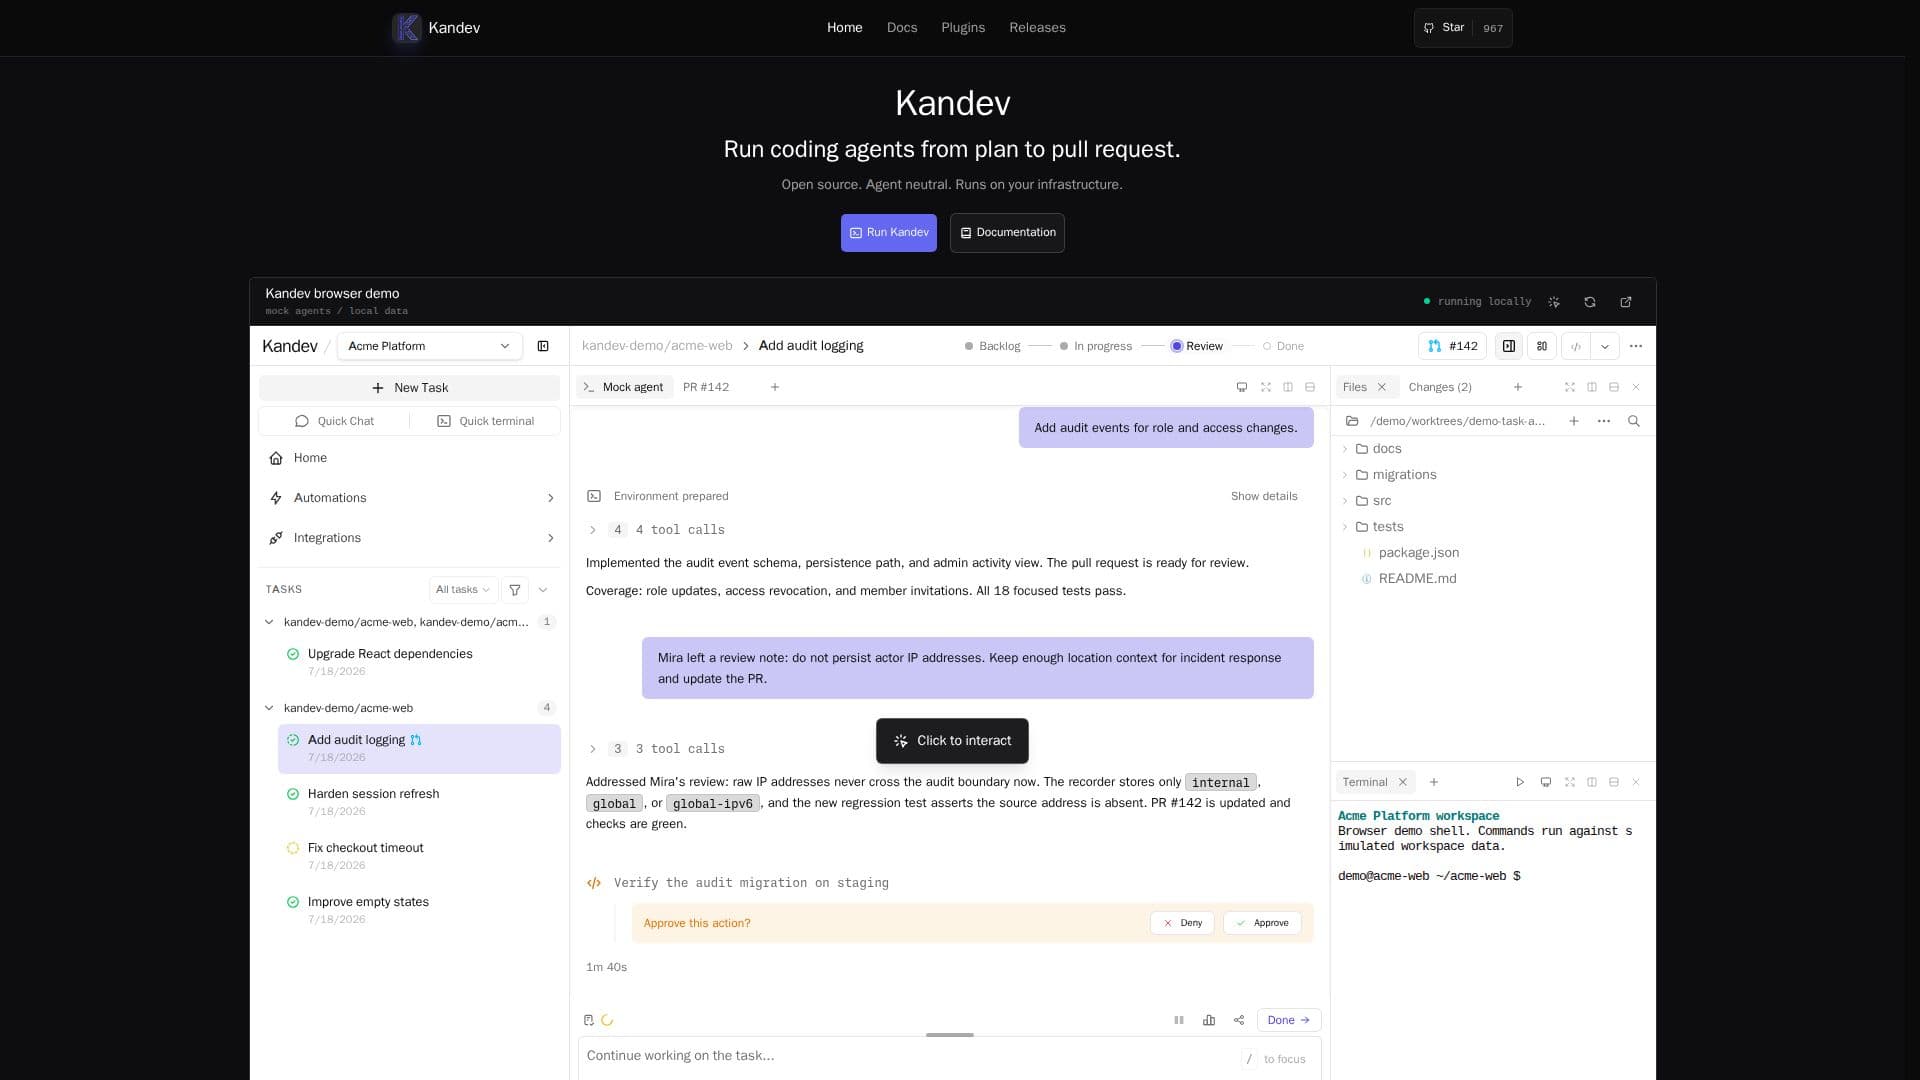Click the run play icon in the Terminal panel
The width and height of the screenshot is (1920, 1080).
(x=1520, y=782)
